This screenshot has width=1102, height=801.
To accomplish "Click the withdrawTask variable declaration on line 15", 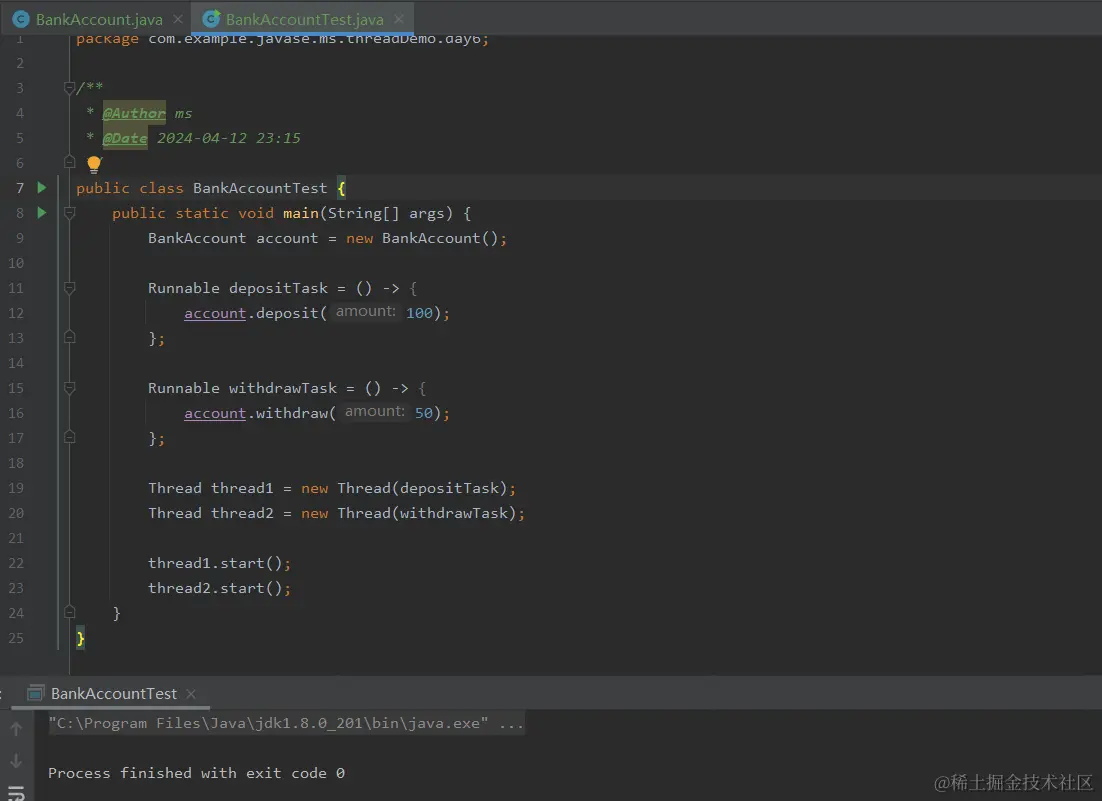I will click(x=283, y=388).
